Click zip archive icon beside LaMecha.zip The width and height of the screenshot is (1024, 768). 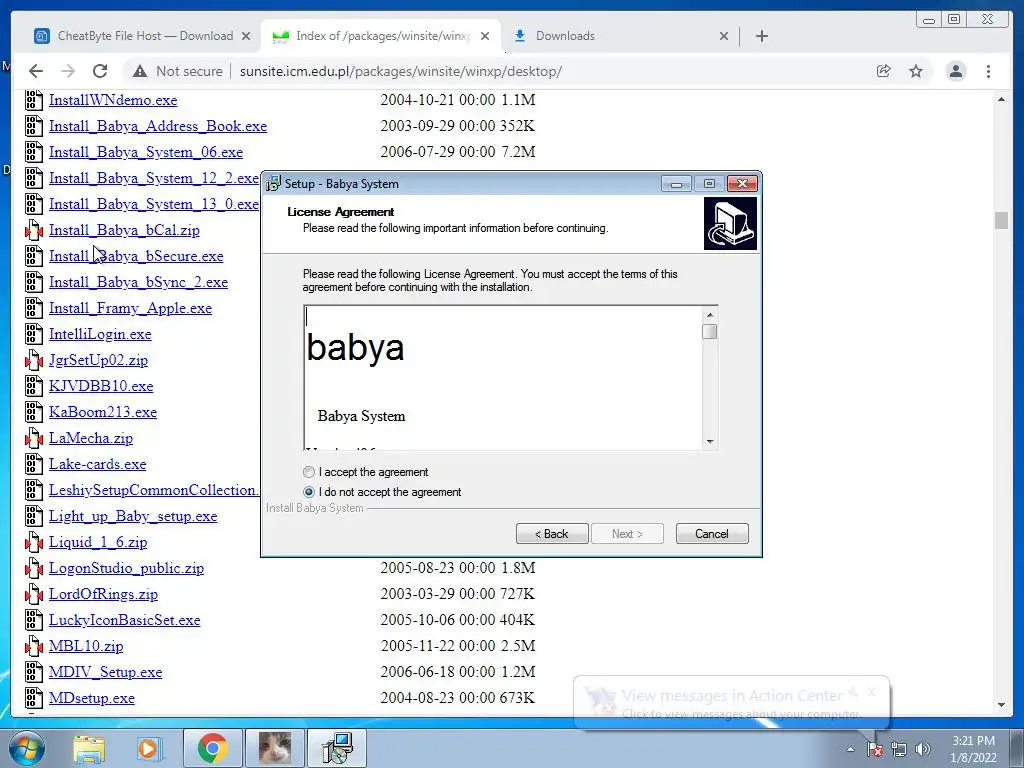point(34,438)
